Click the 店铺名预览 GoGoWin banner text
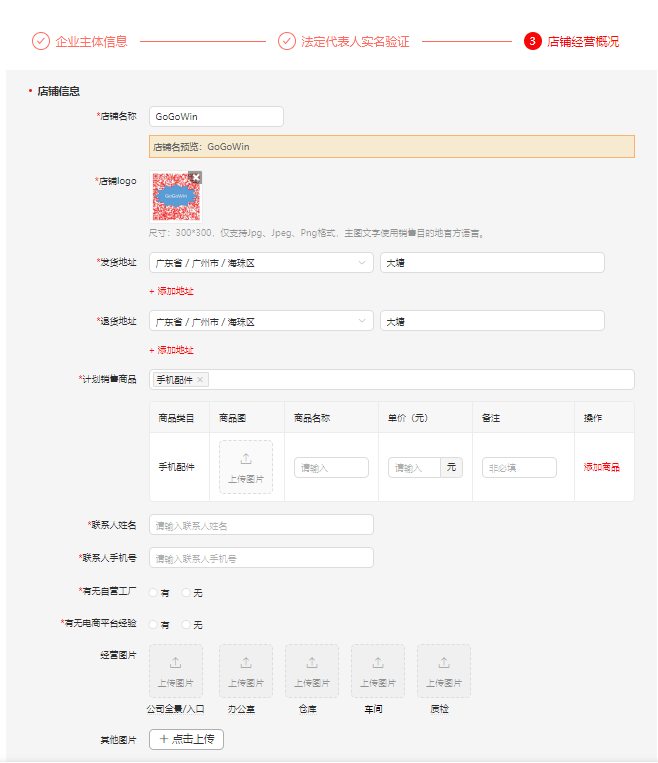658x763 pixels. [x=201, y=146]
